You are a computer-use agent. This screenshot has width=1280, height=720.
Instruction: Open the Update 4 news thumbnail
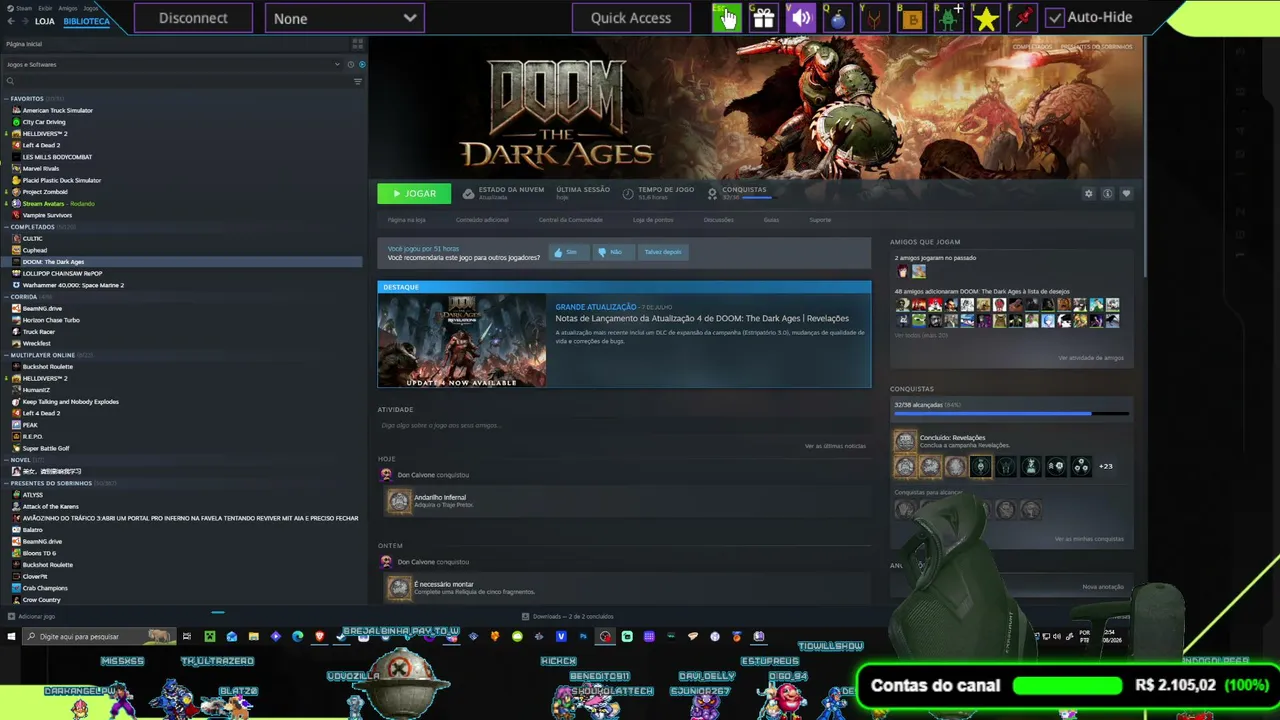point(462,340)
